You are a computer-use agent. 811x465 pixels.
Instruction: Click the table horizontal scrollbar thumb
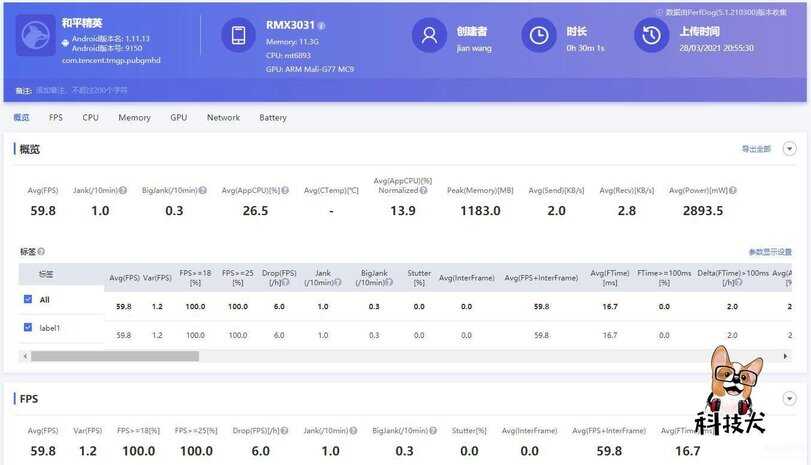tap(115, 356)
